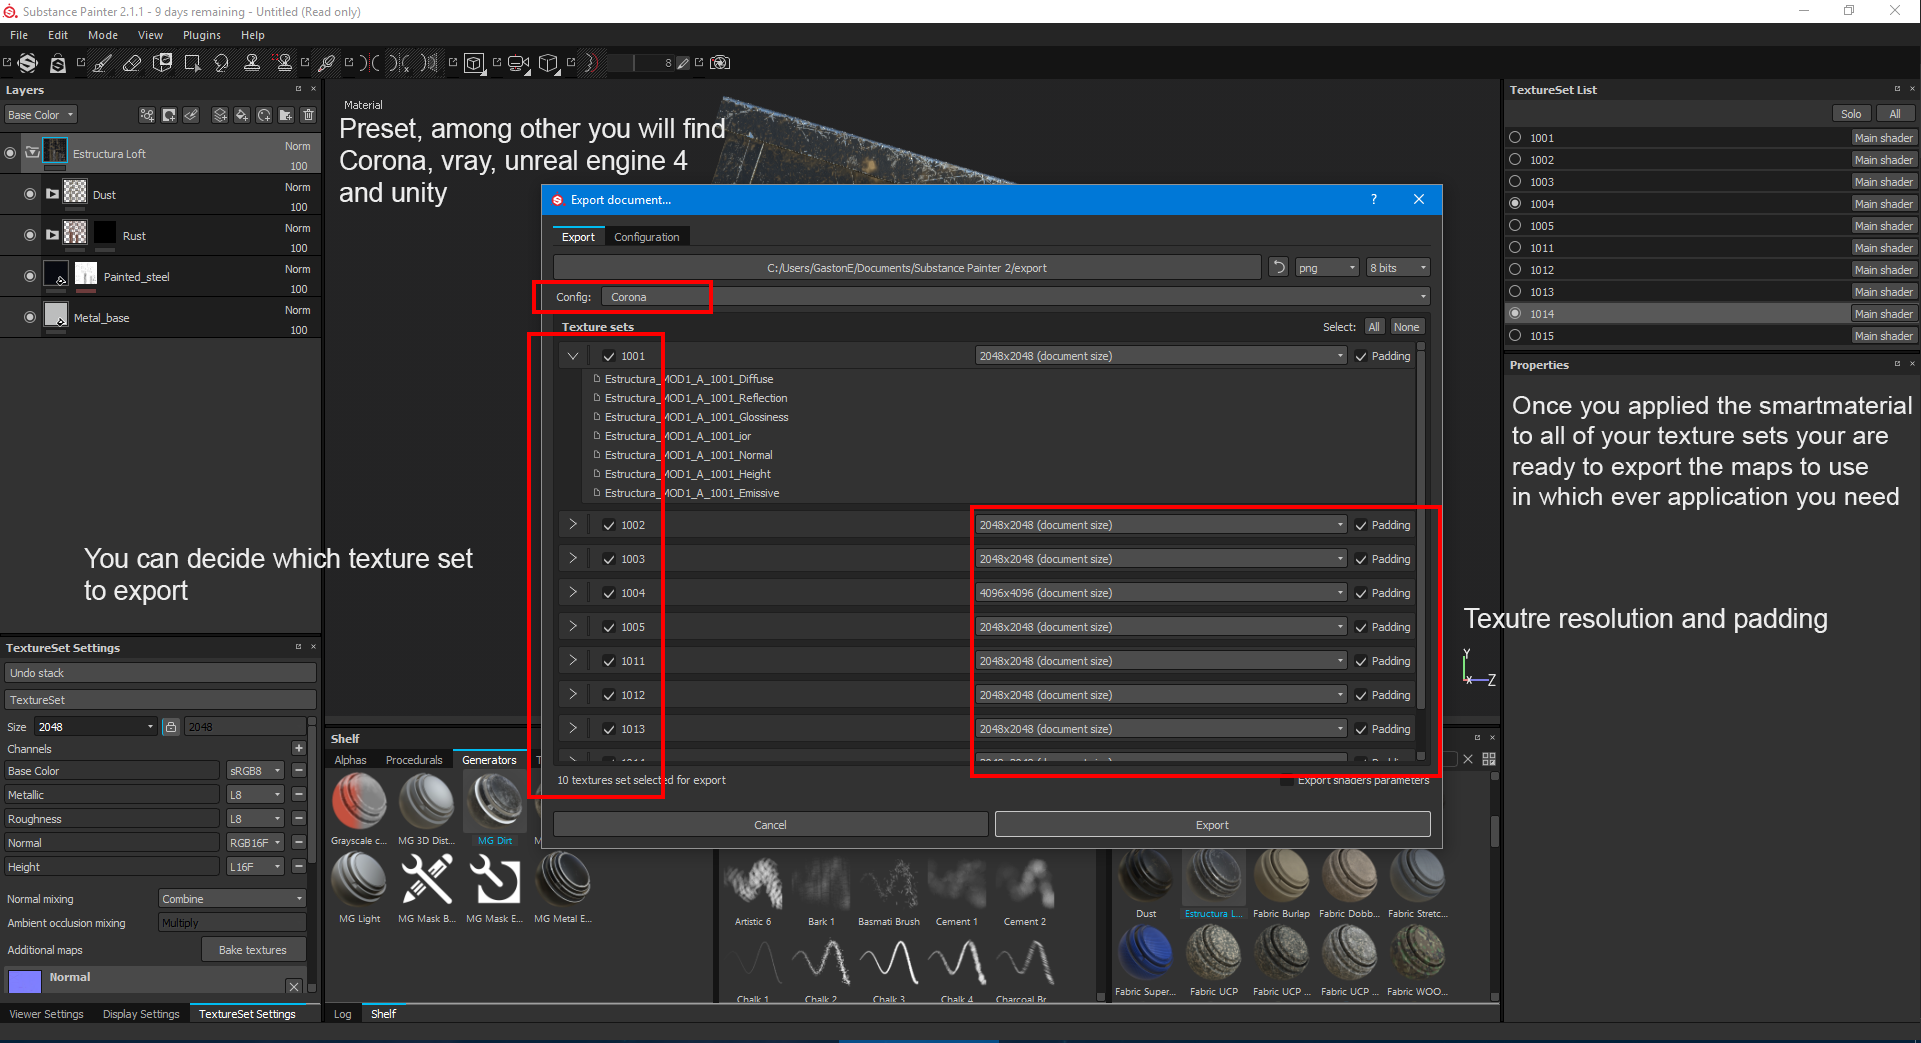Screen dimensions: 1921x1043
Task: Click the Solo button in TextureSet List
Action: tap(1851, 114)
